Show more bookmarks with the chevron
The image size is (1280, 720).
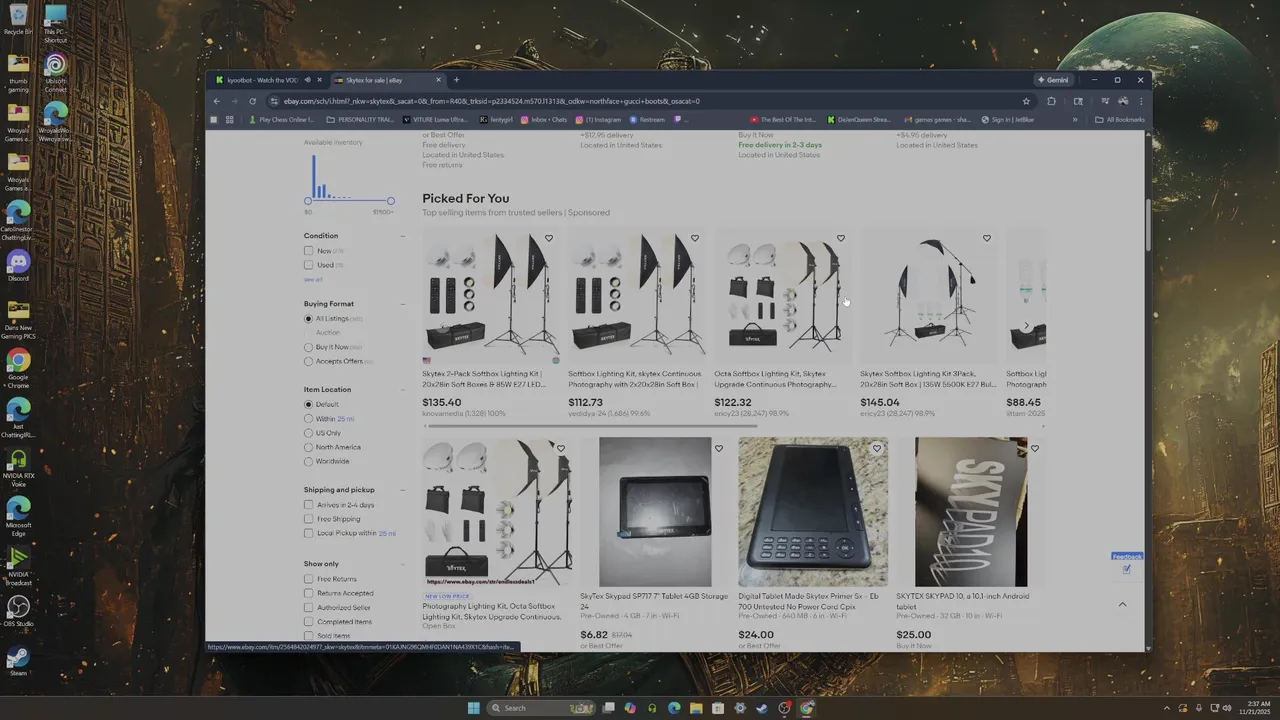[1075, 120]
